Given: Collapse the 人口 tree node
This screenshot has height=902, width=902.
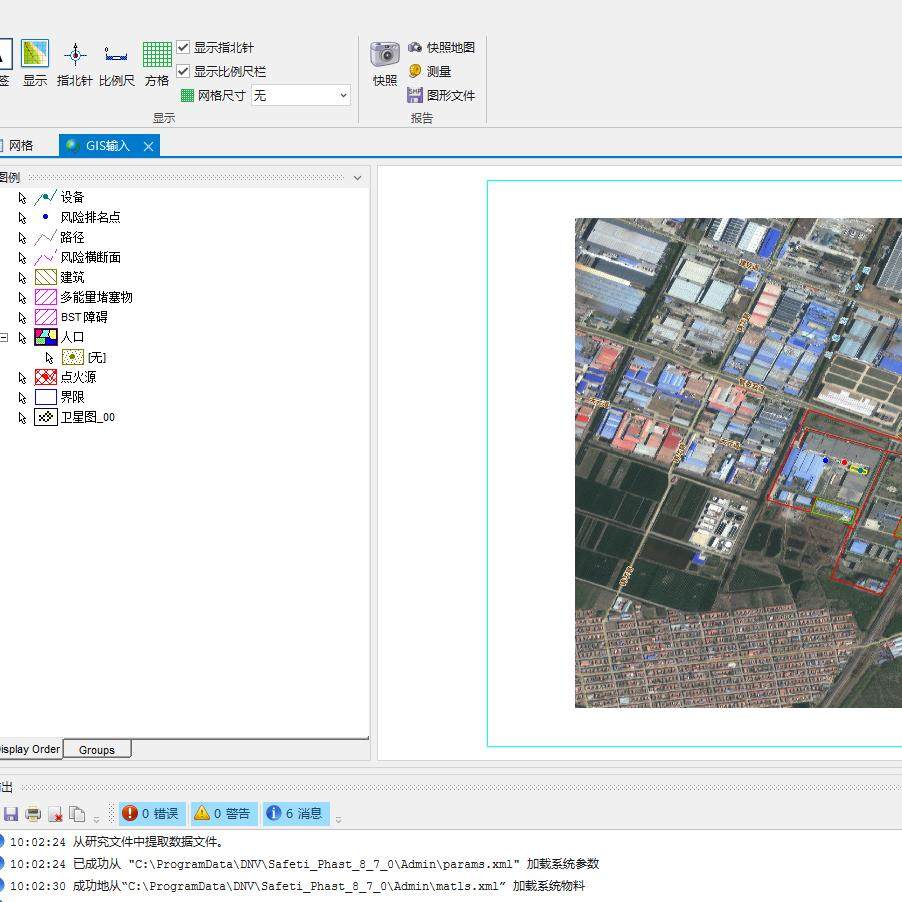Looking at the screenshot, I should coord(4,338).
